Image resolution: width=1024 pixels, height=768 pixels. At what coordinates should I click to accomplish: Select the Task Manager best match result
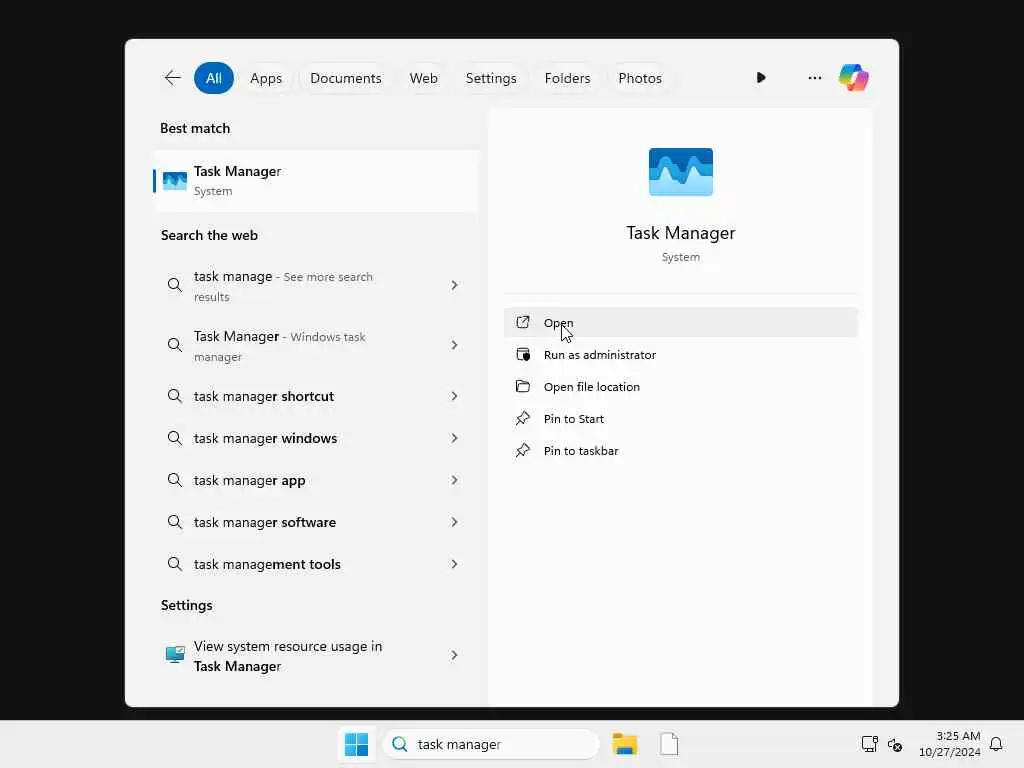pyautogui.click(x=316, y=181)
